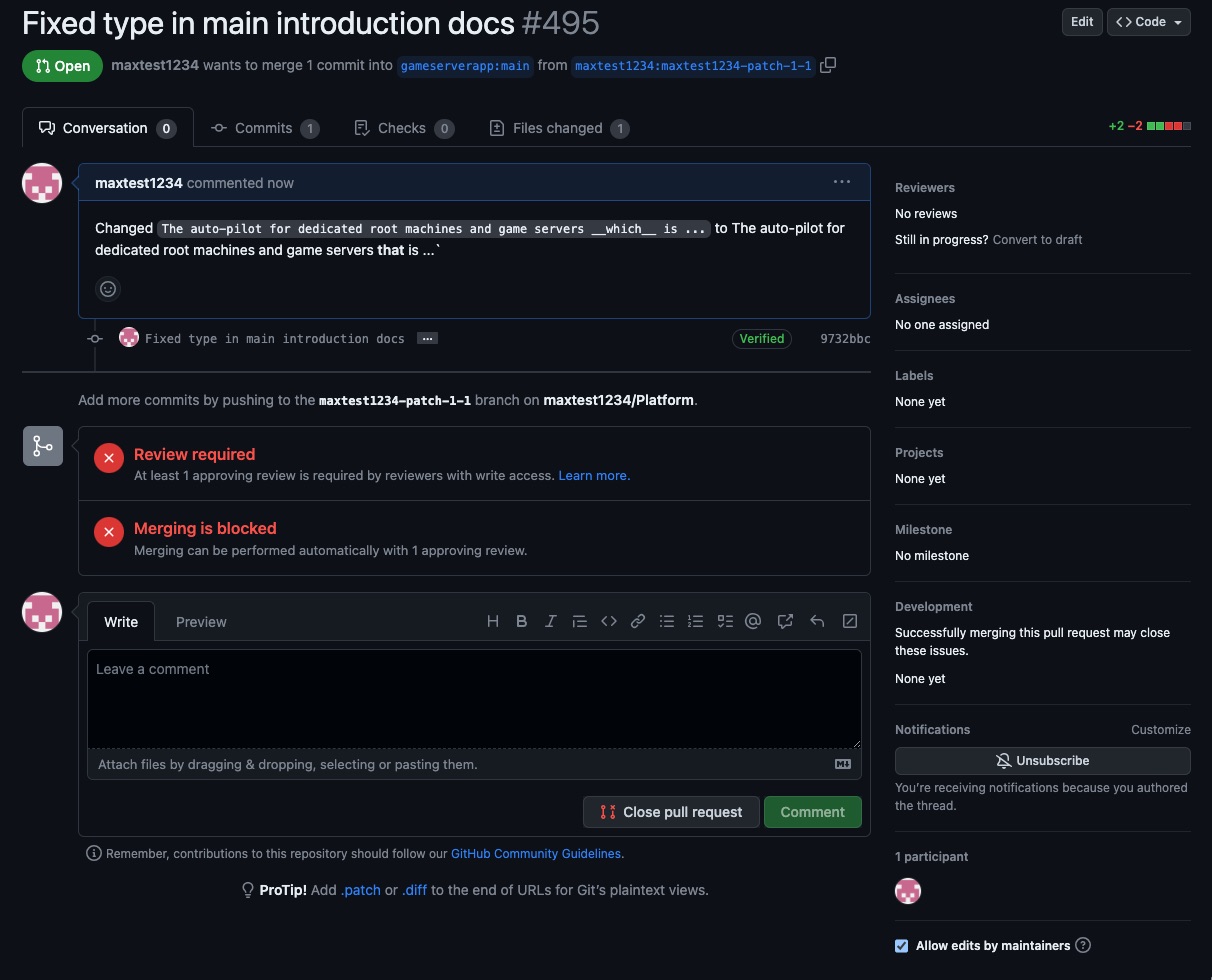The image size is (1212, 980).
Task: Toggle bold formatting for the comment
Action: [521, 621]
